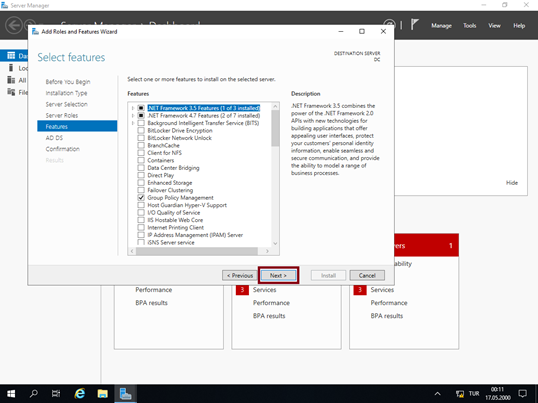Check IP Address Management (IPAM) Server
This screenshot has width=538, height=403.
click(141, 235)
